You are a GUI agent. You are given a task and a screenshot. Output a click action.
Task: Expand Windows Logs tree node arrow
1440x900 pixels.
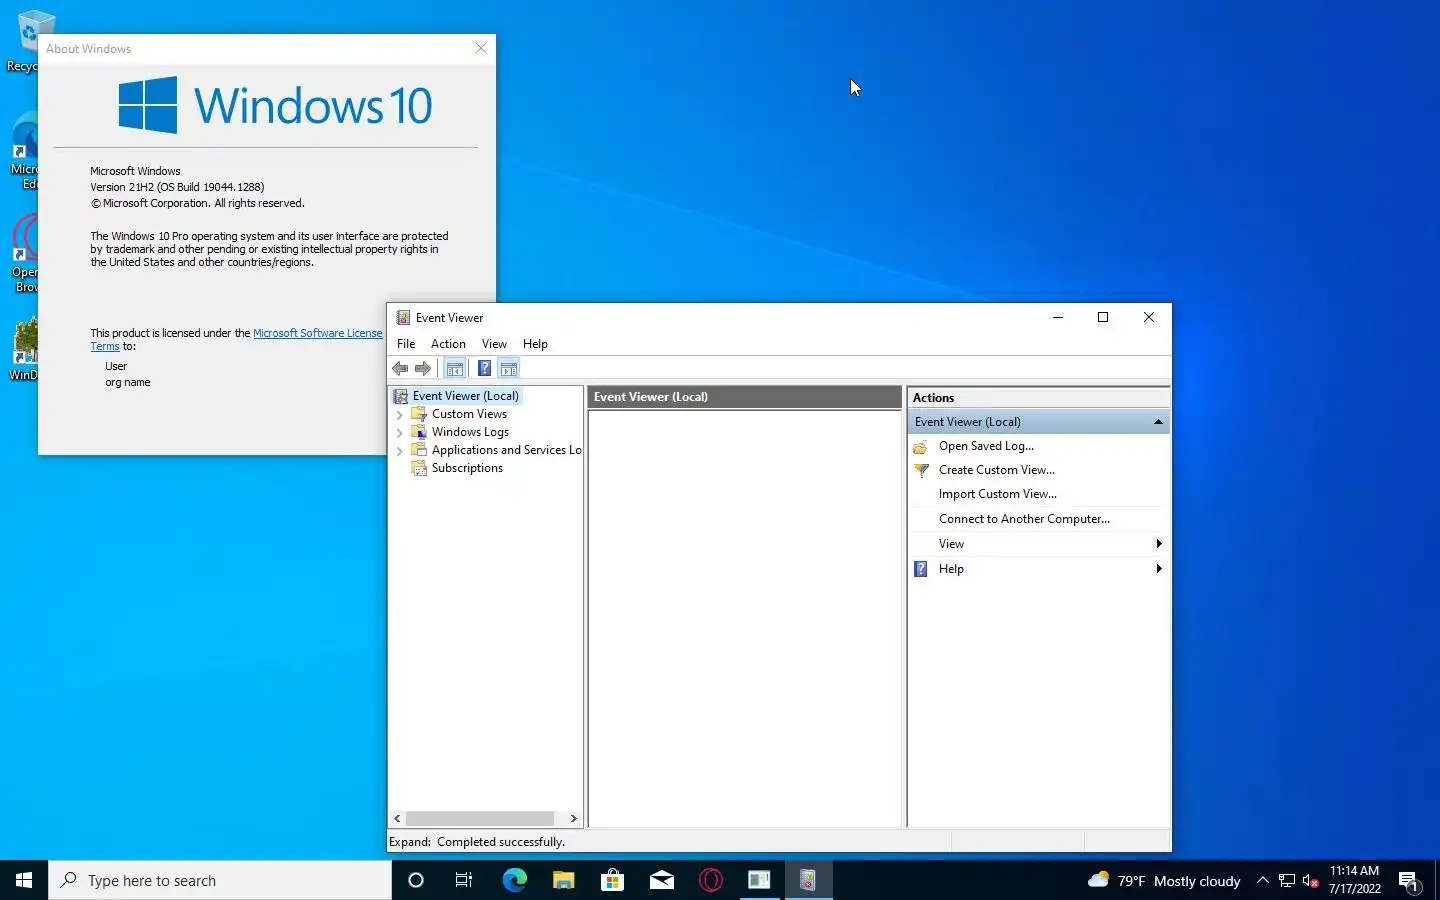click(x=400, y=432)
